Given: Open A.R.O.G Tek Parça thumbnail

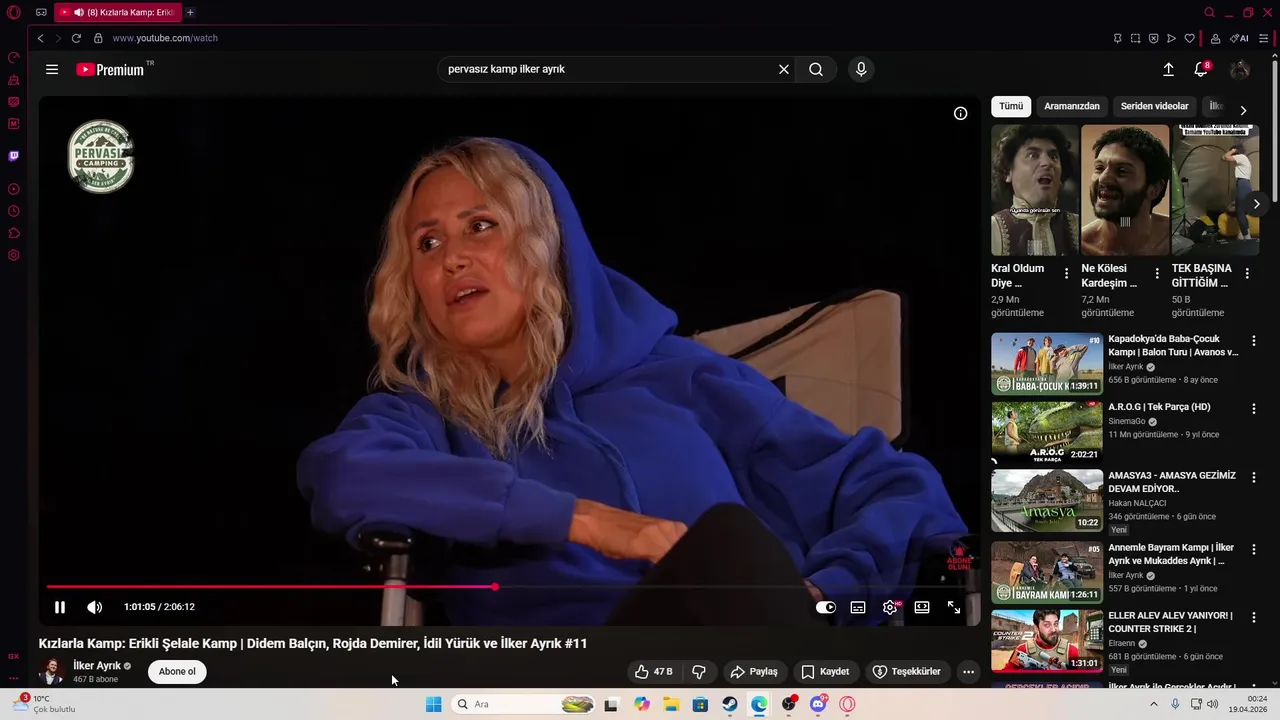Looking at the screenshot, I should coord(1047,432).
